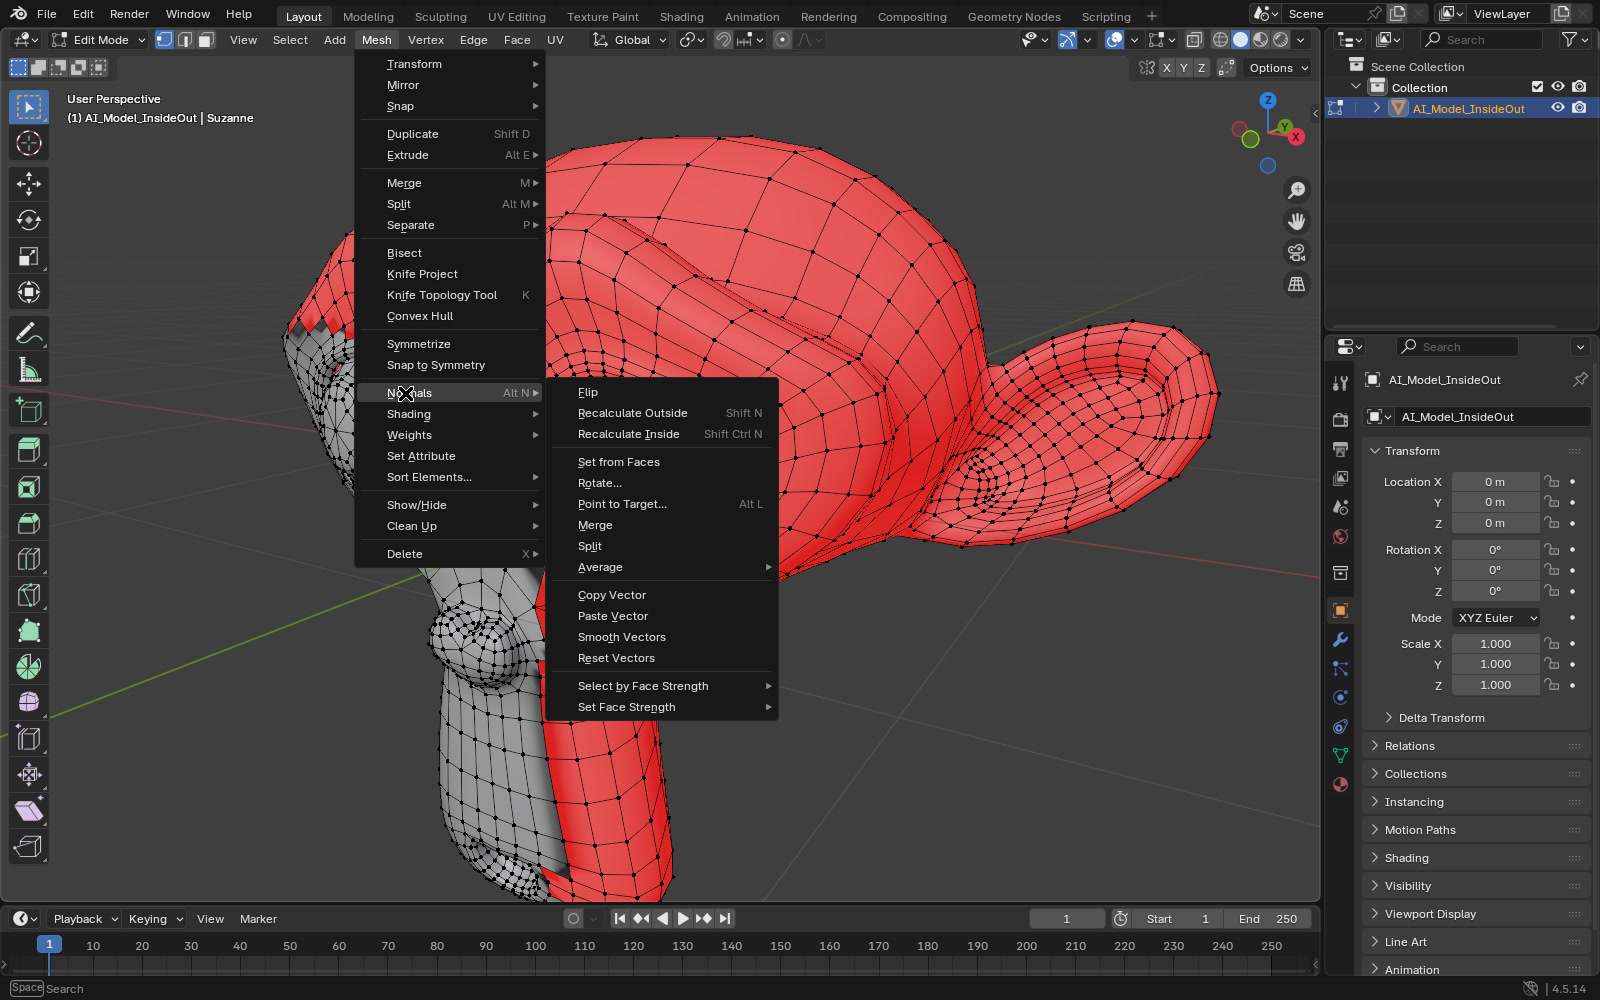Viewport: 1600px width, 1000px height.
Task: Open the Sculpting workspace tab
Action: click(441, 16)
